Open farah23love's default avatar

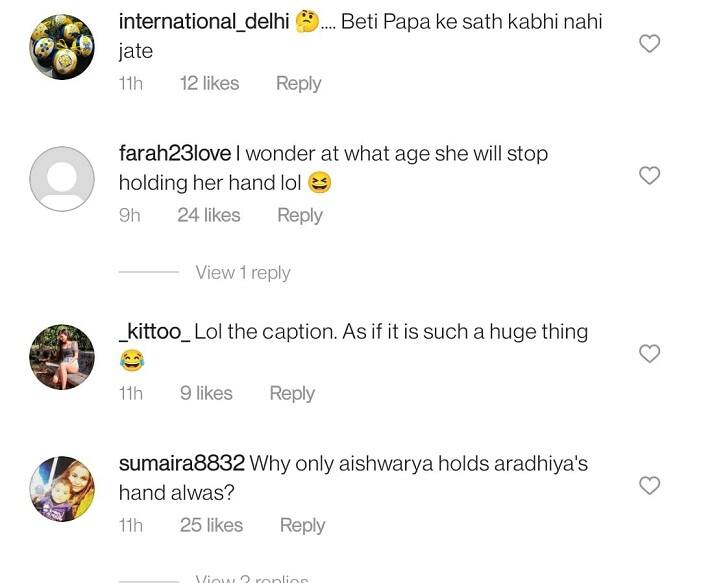click(x=62, y=178)
